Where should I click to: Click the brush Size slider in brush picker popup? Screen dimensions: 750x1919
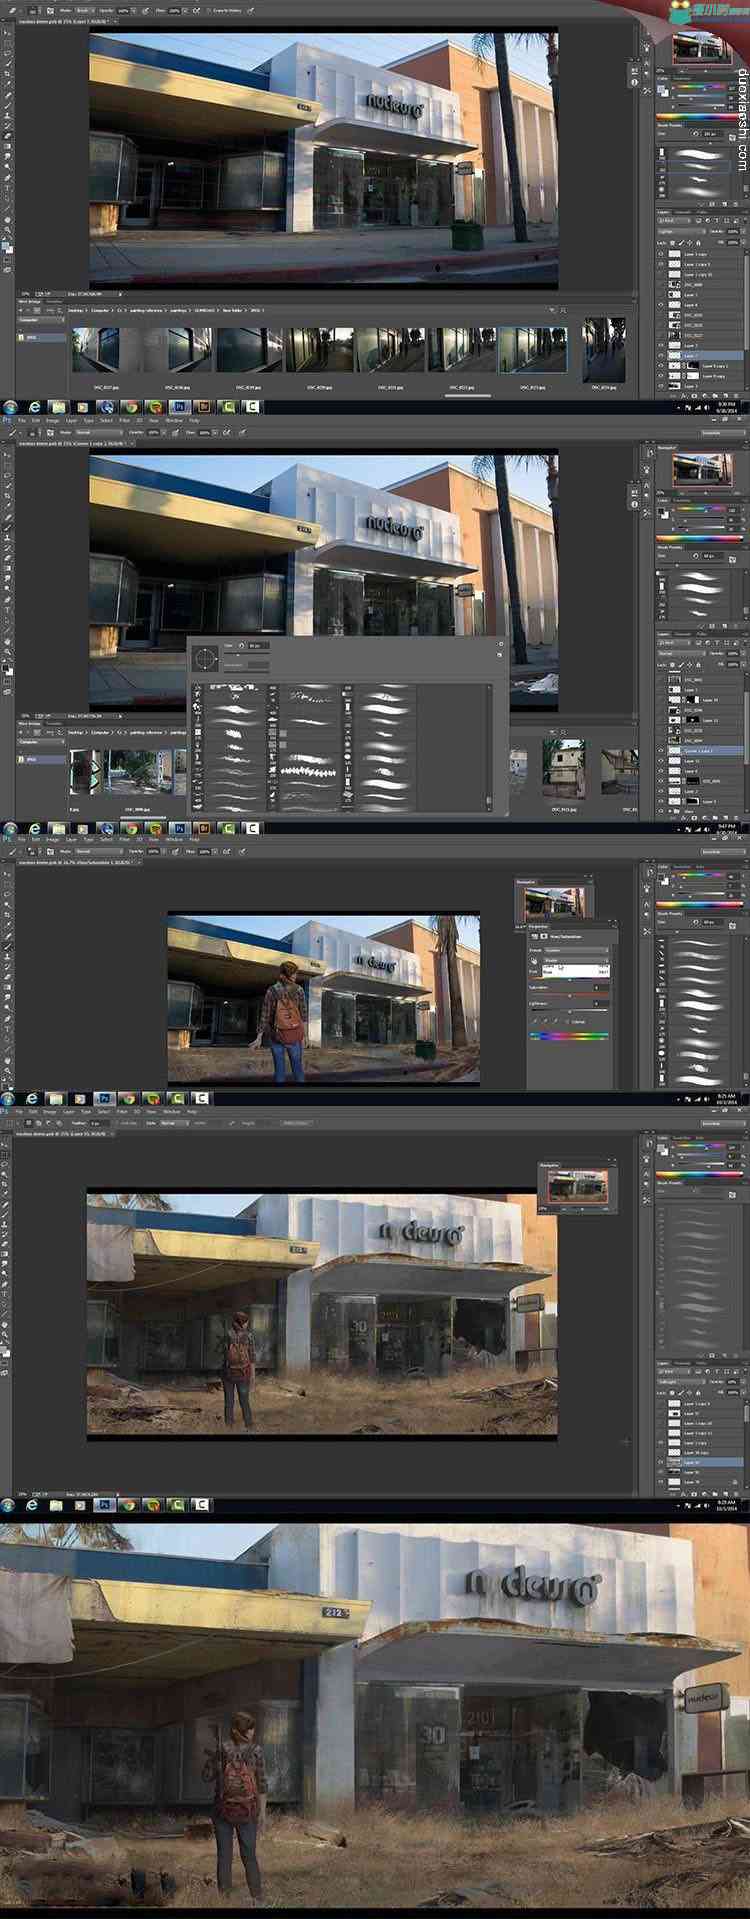coord(245,656)
